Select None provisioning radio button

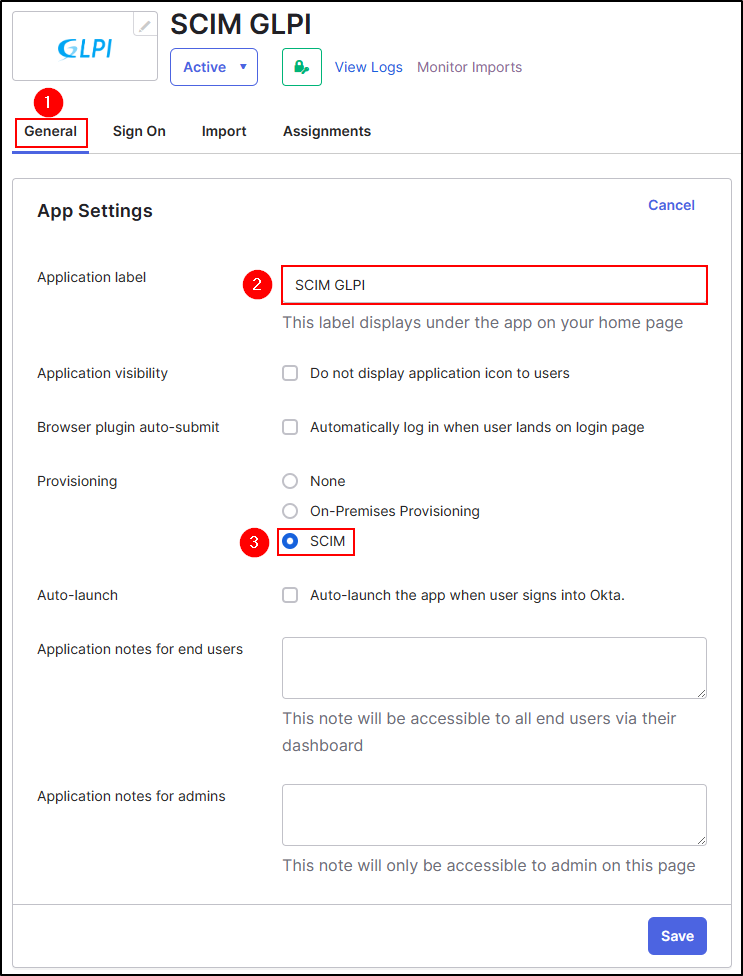point(290,481)
